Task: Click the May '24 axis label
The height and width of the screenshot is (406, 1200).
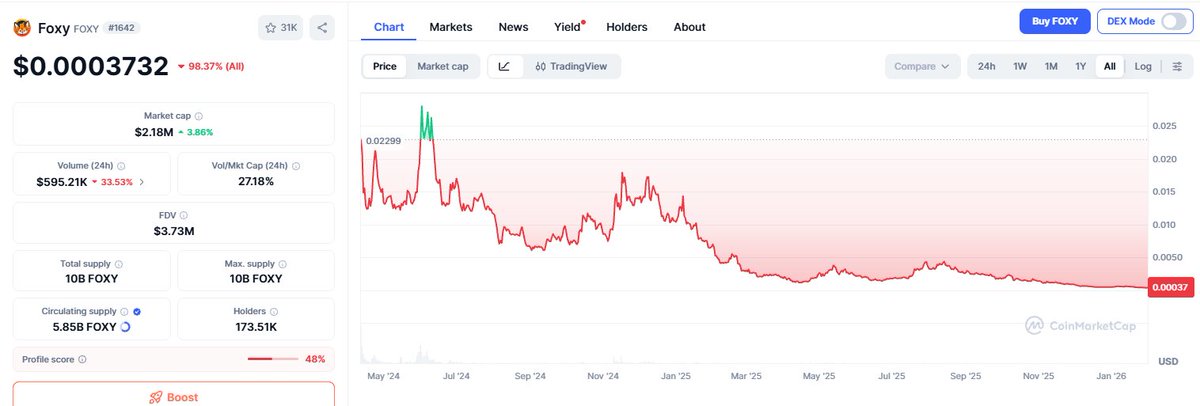Action: click(384, 377)
